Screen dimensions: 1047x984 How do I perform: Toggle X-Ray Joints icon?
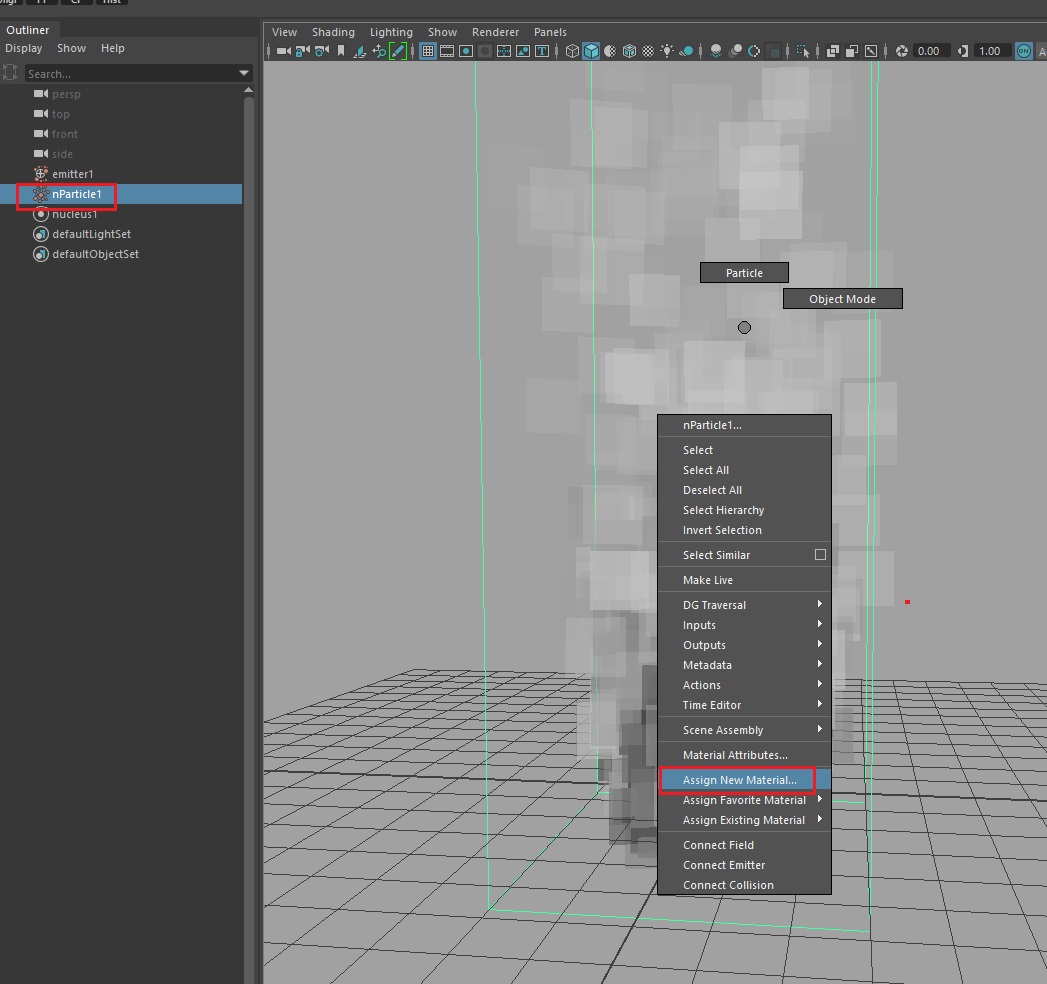(x=871, y=51)
